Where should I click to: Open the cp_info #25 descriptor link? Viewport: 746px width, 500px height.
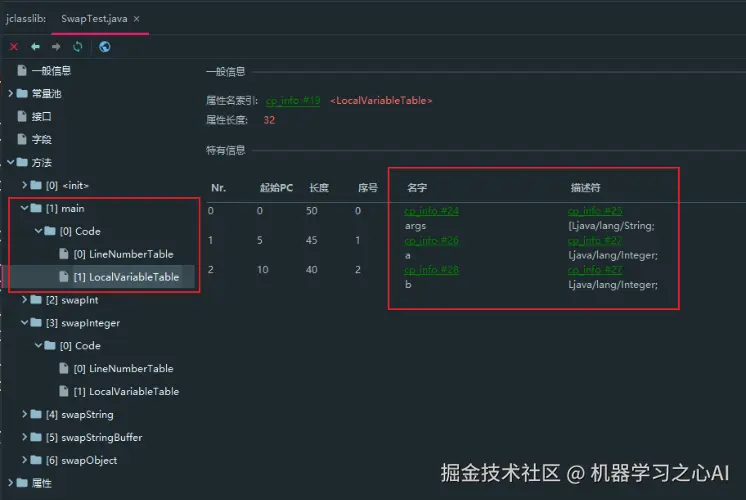coord(595,211)
